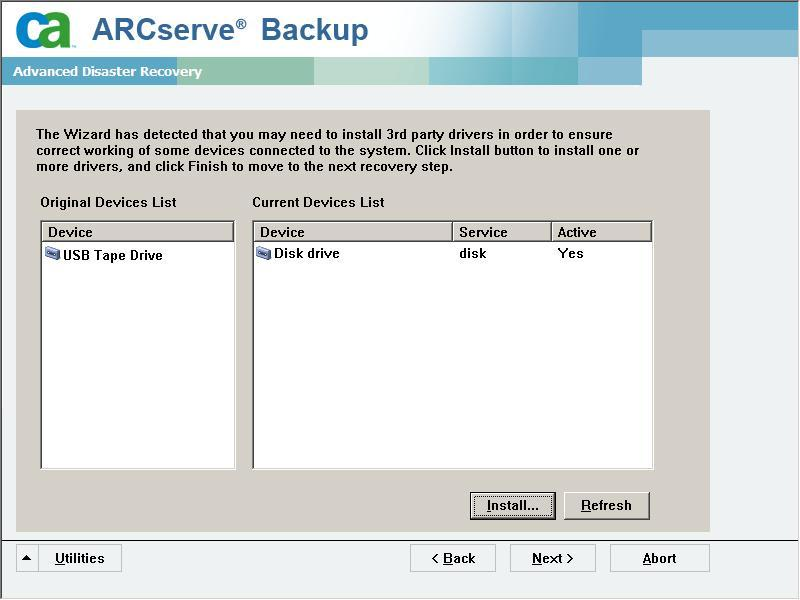Click the 'disk' service cell
Viewport: 800px width, 600px height.
tap(472, 253)
